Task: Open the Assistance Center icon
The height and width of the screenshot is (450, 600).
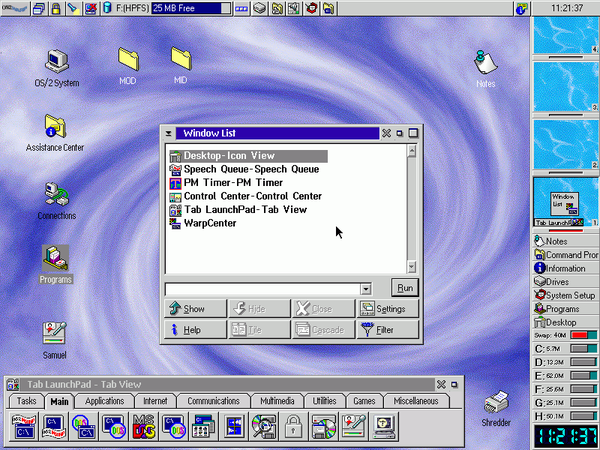Action: (55, 127)
